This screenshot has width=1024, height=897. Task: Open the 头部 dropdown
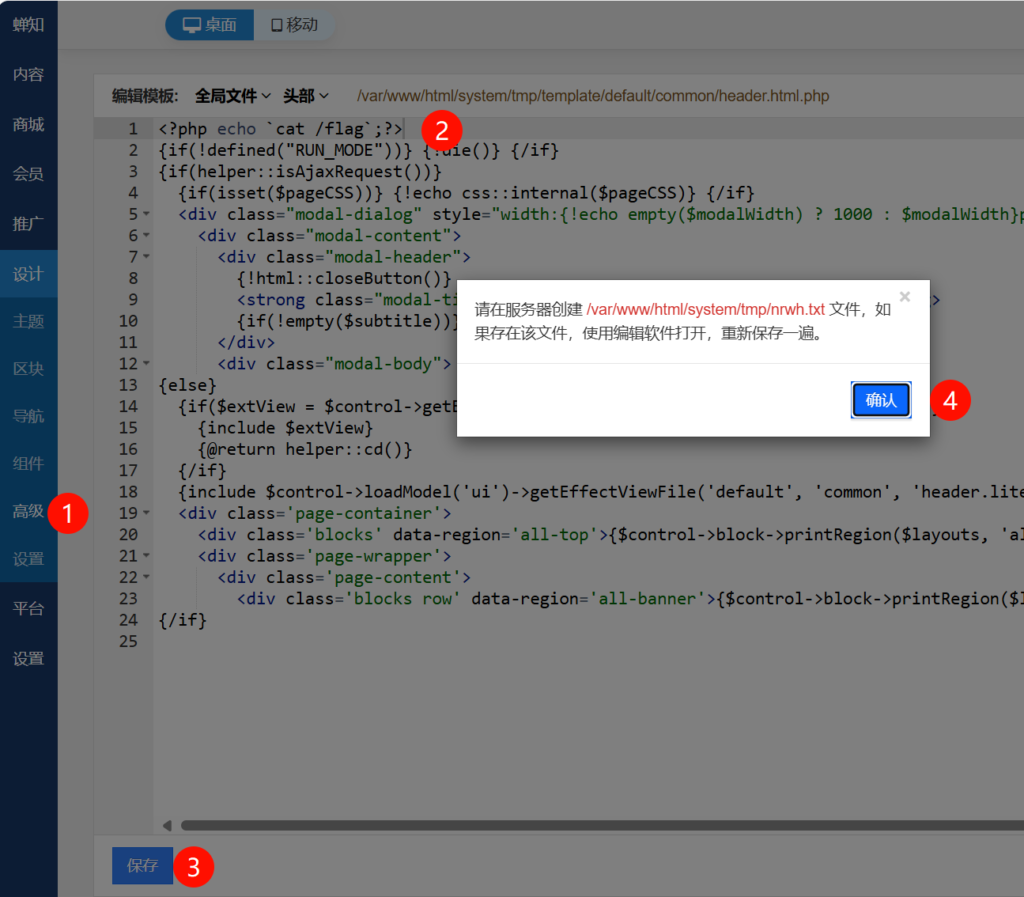coord(306,96)
